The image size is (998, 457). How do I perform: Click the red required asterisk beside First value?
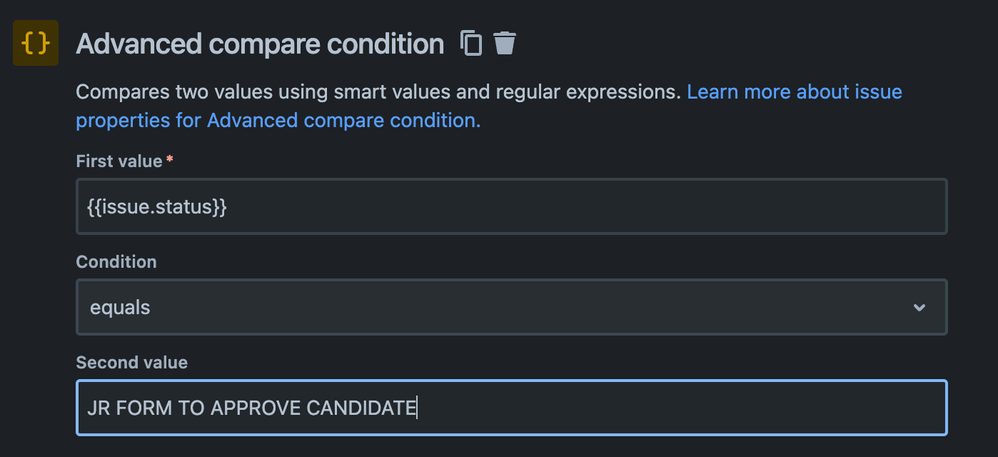click(x=169, y=159)
